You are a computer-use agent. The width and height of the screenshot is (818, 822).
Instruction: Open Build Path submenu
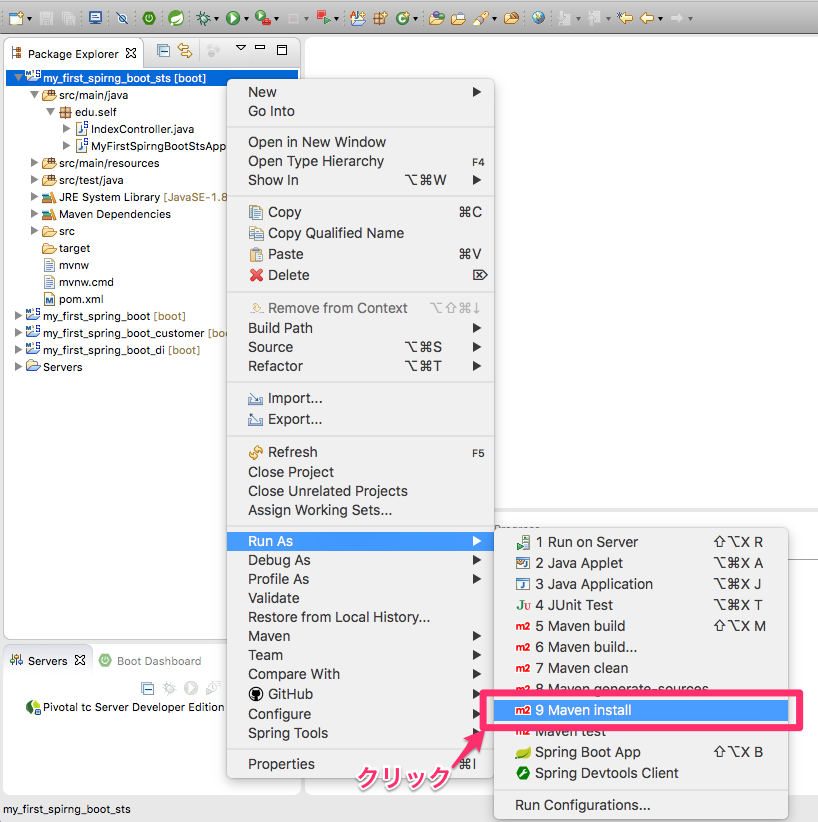360,328
